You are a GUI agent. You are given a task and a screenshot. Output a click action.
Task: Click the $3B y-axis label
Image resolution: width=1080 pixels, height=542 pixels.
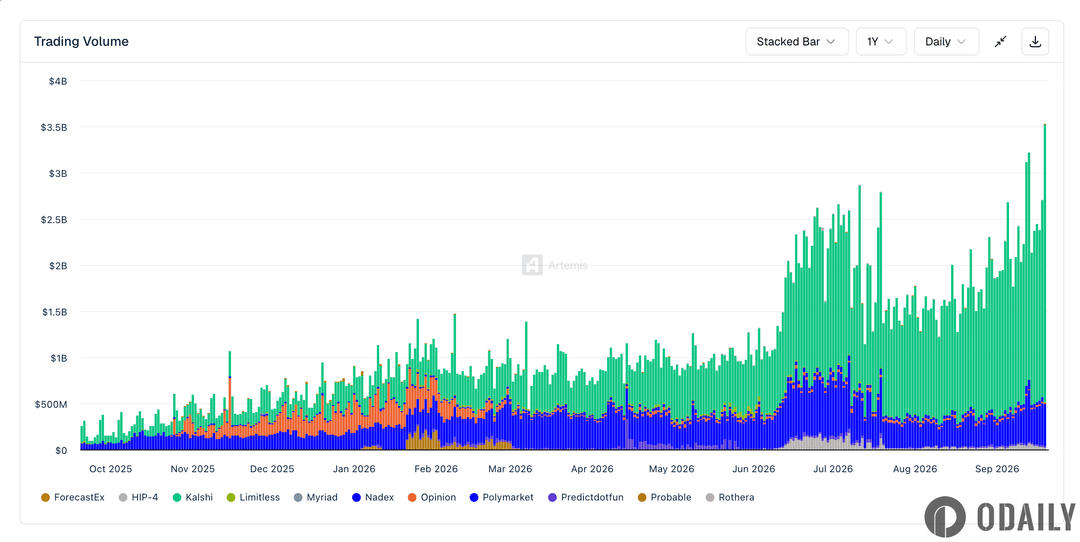(58, 174)
